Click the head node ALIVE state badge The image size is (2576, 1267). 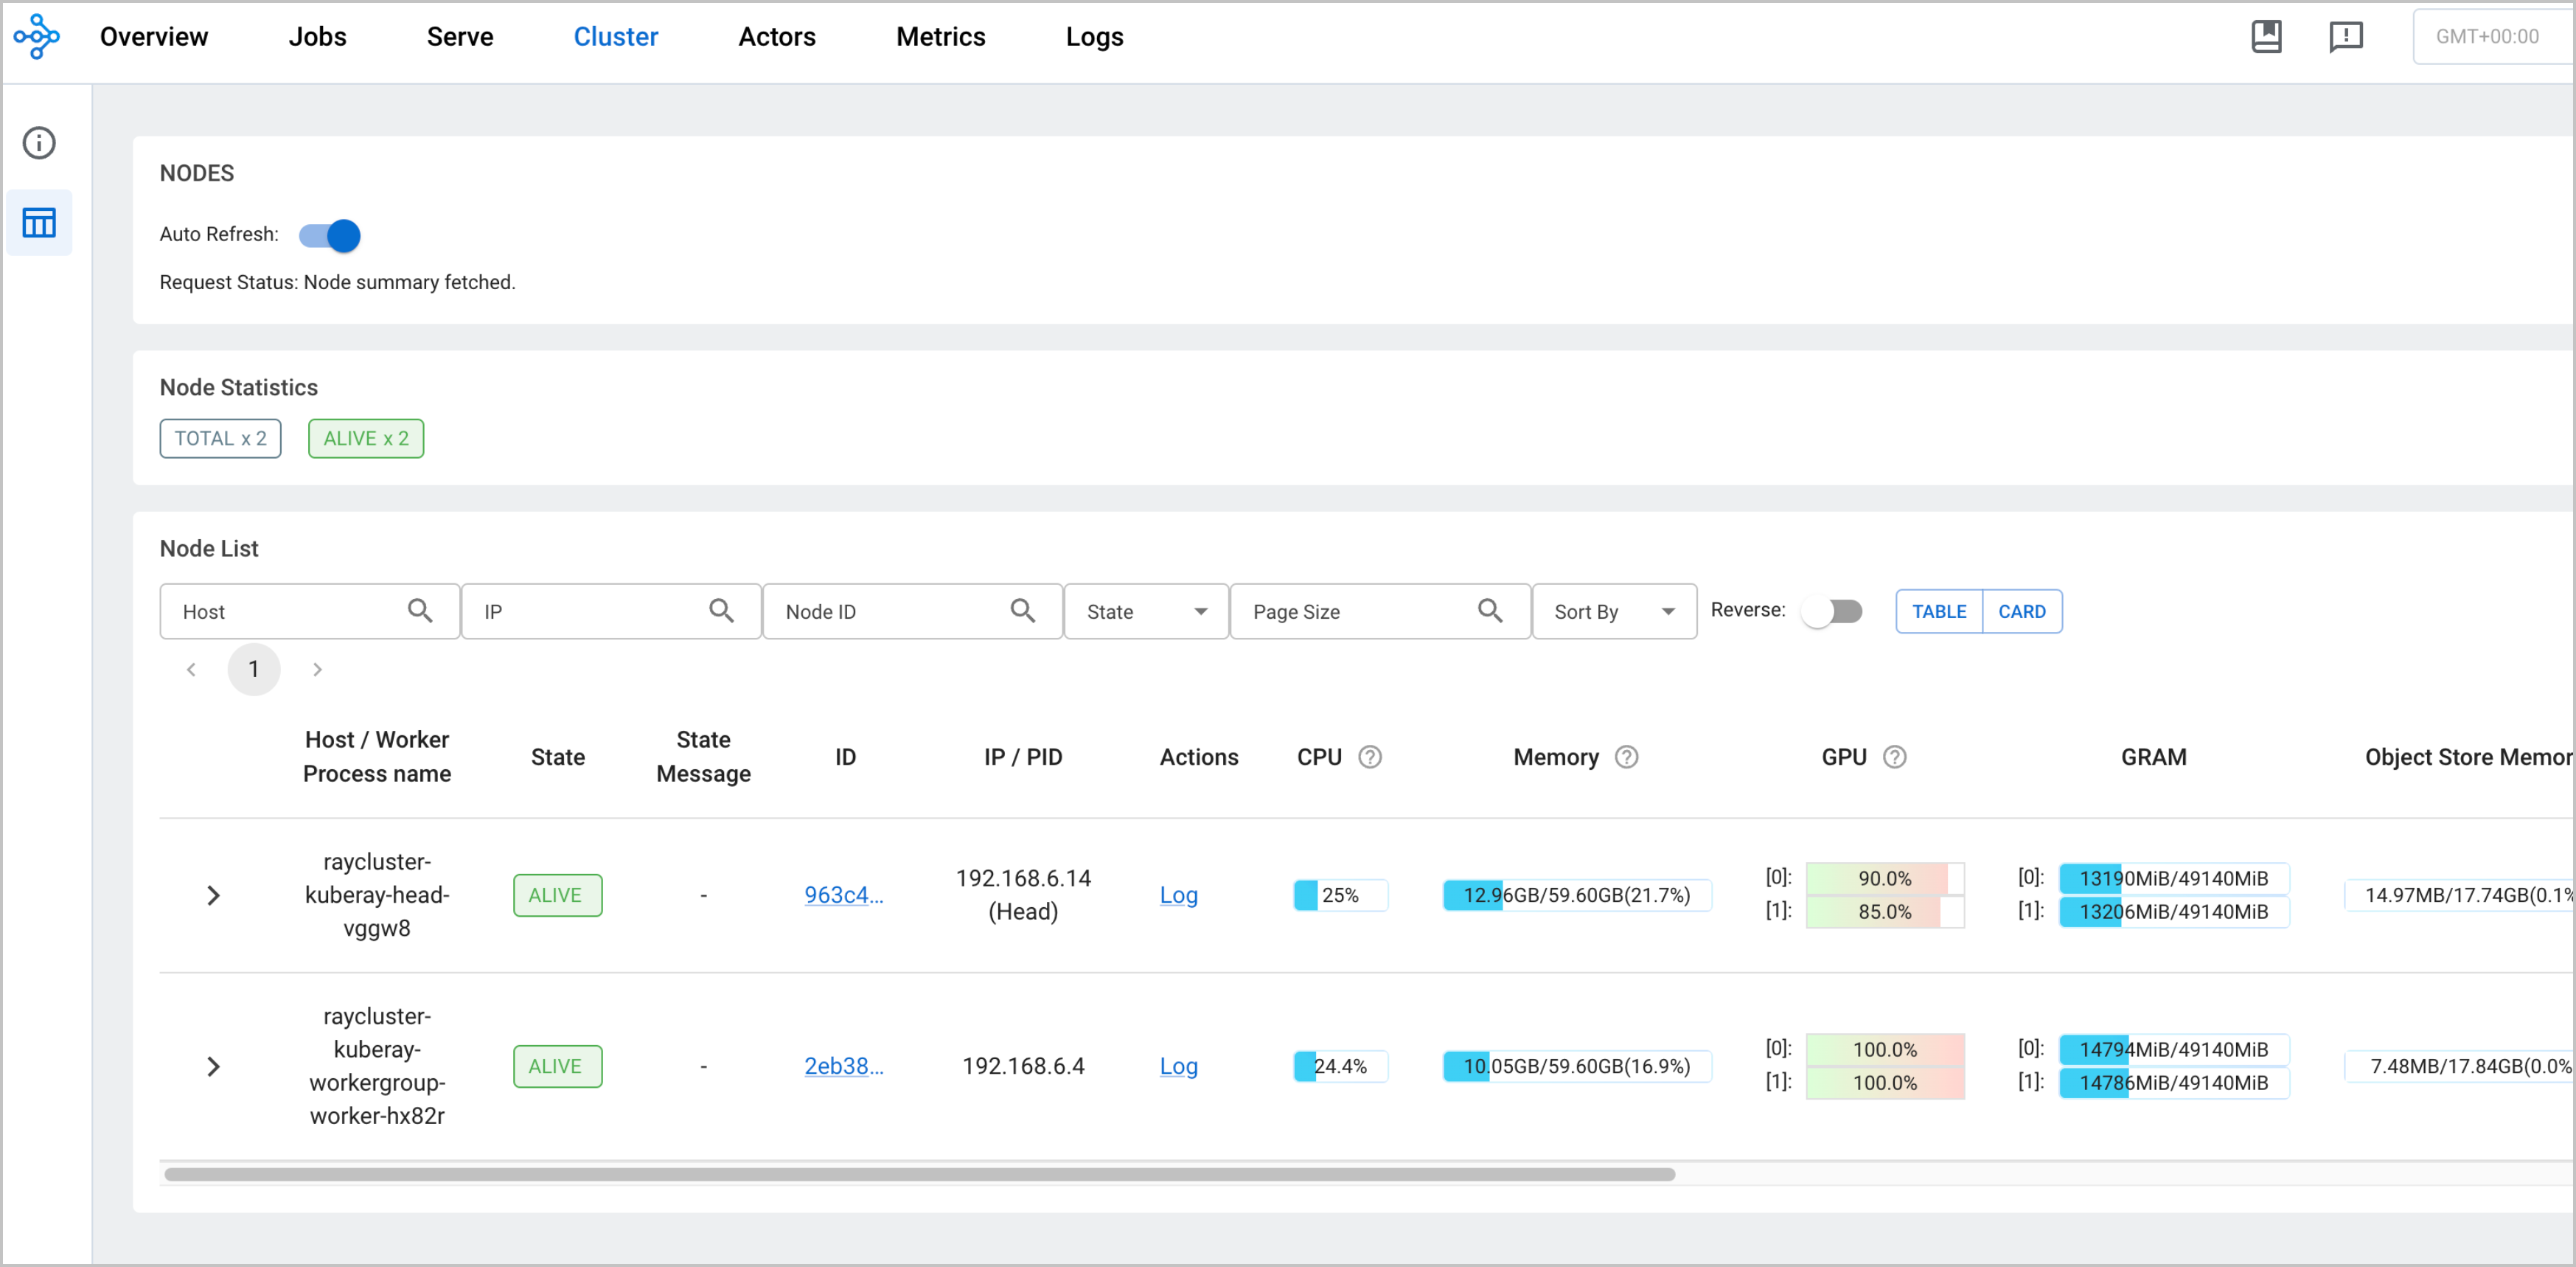pyautogui.click(x=558, y=895)
